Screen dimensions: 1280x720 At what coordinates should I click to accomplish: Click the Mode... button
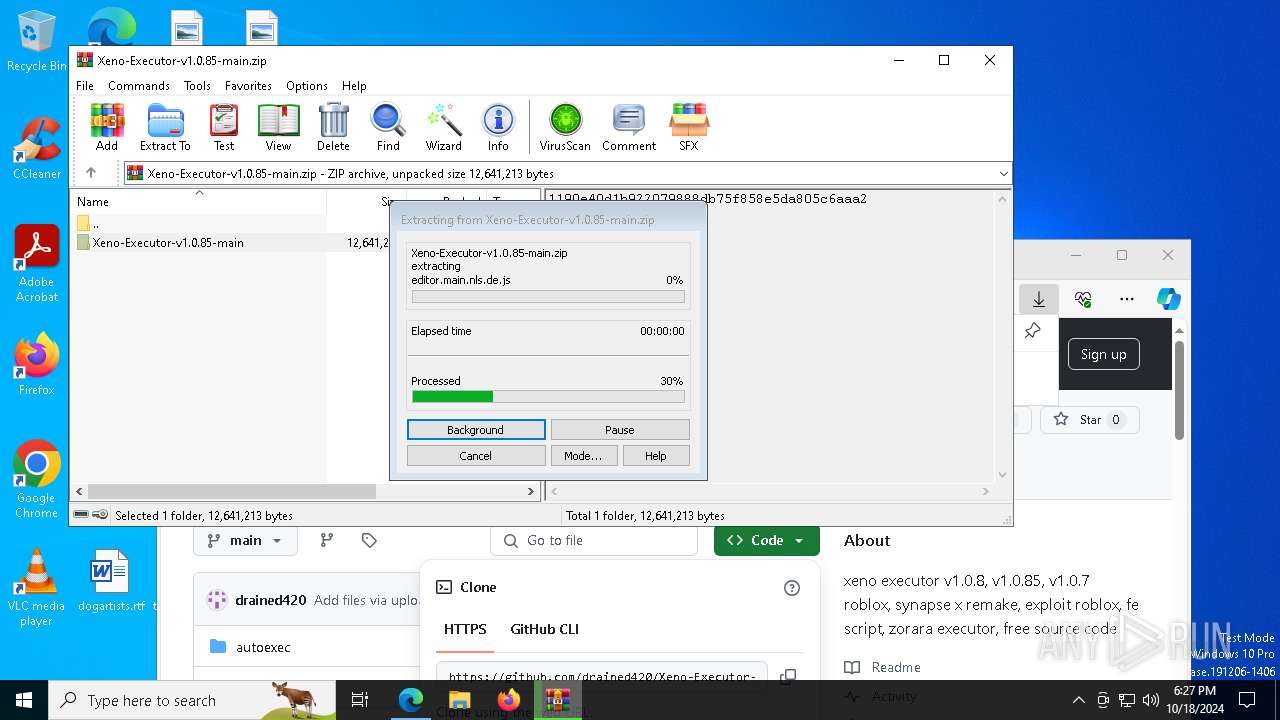[x=583, y=455]
